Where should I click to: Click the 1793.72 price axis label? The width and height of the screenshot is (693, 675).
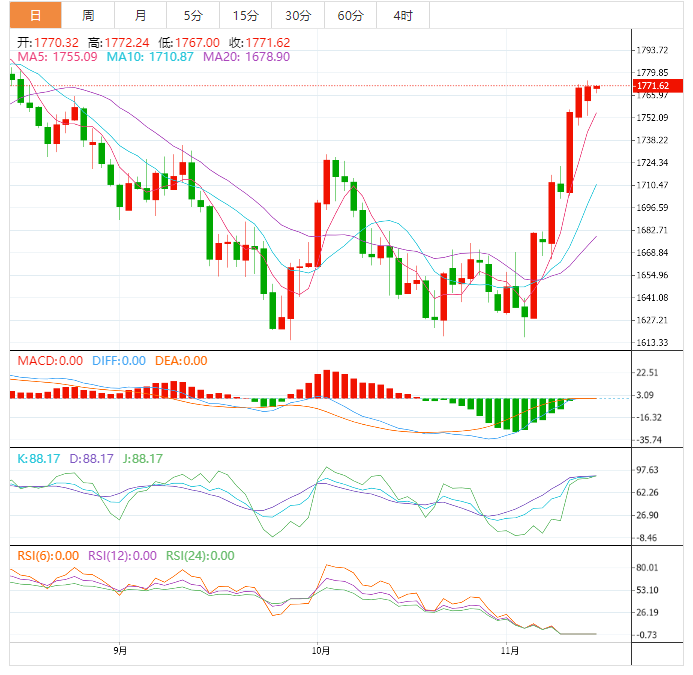click(652, 50)
